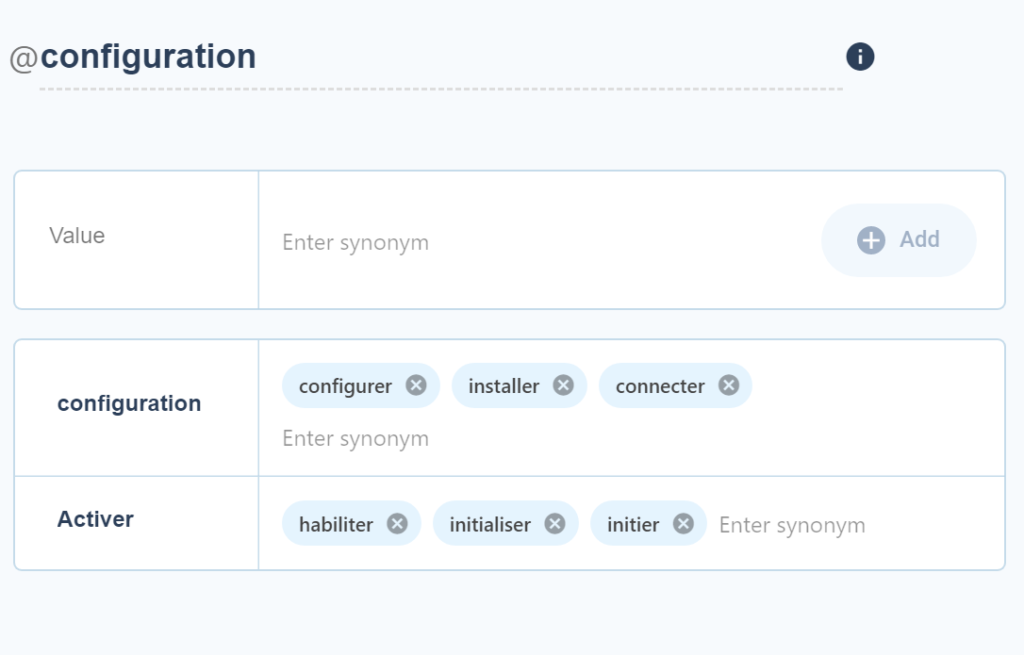Screen dimensions: 1024x655
Task: Delete the habiliter synonym tag
Action: (x=397, y=524)
